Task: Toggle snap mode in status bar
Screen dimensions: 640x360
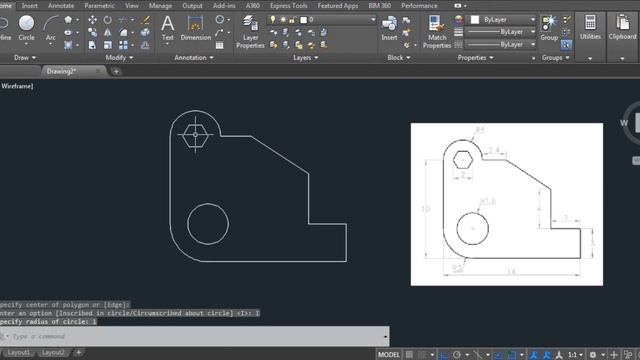Action: coord(422,354)
